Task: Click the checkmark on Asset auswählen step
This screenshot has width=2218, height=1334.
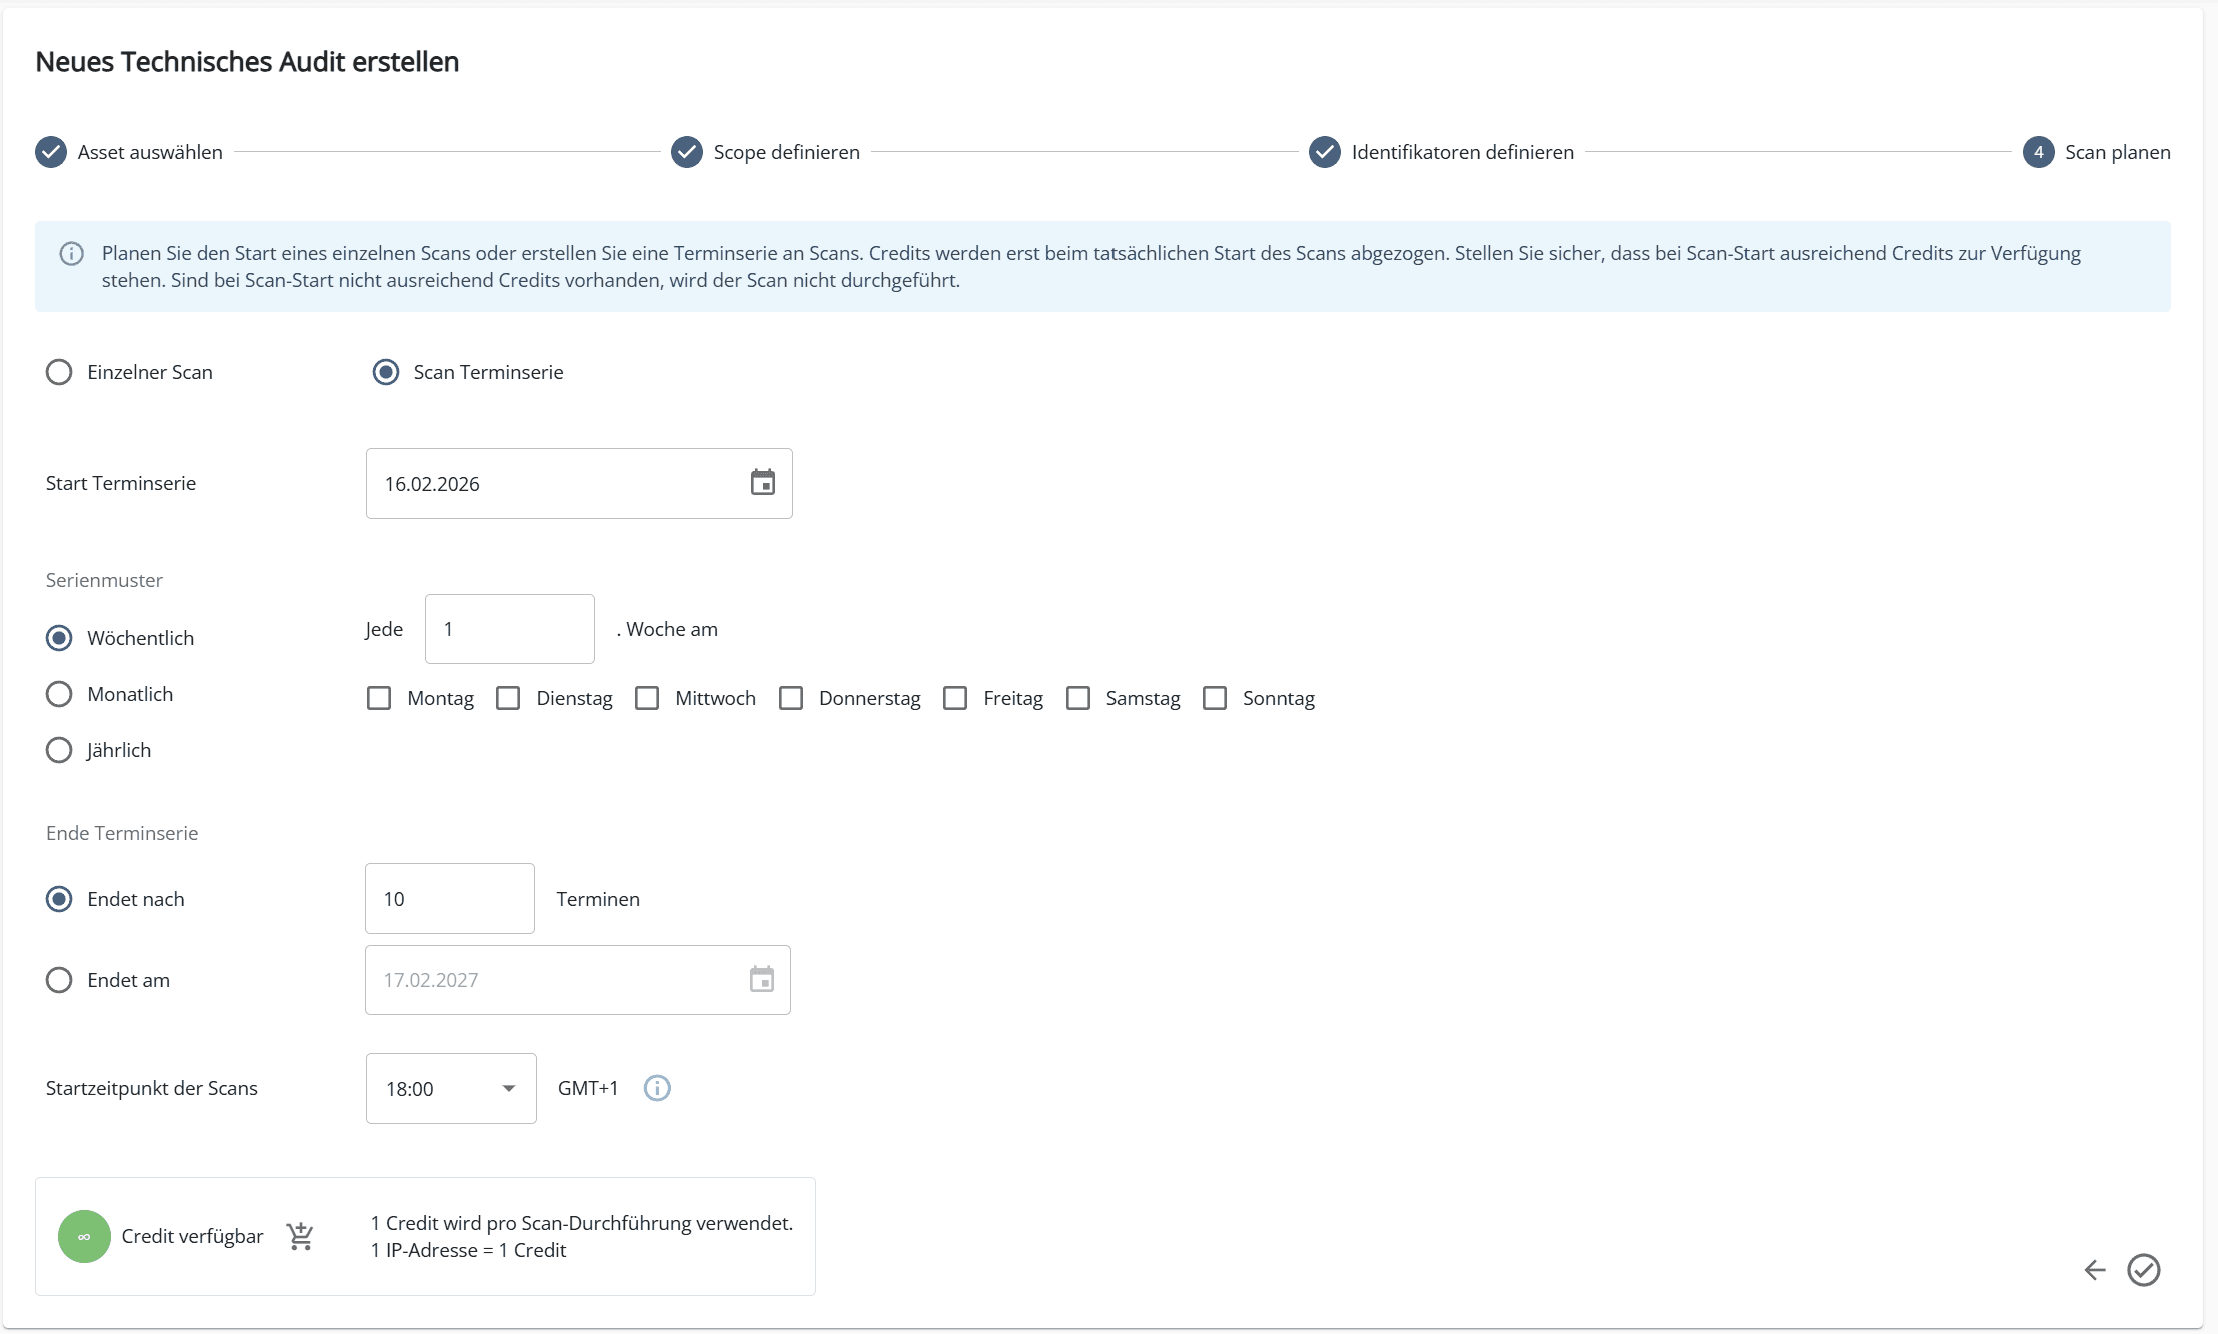Action: (51, 152)
